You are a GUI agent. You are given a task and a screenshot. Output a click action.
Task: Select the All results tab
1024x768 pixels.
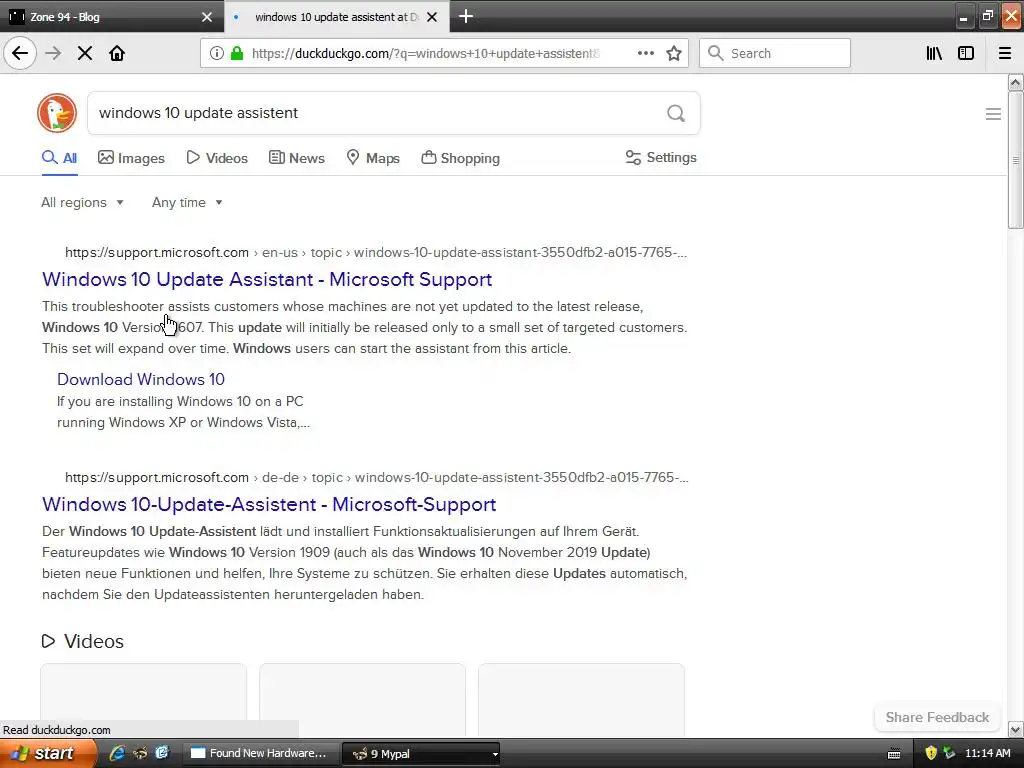pyautogui.click(x=59, y=158)
